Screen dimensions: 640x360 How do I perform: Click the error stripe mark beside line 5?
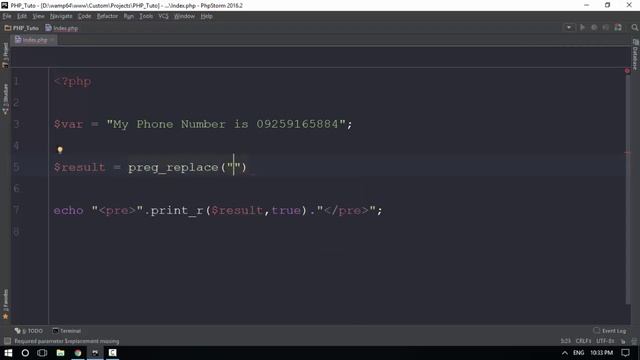[627, 153]
